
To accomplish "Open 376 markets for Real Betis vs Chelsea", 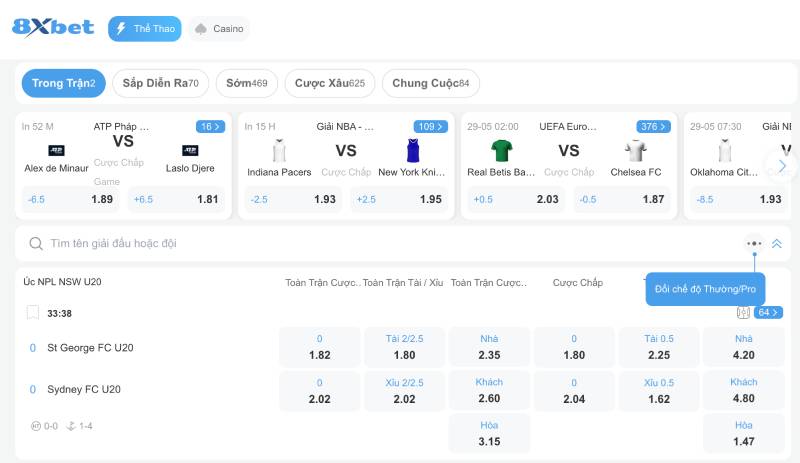I will tap(653, 127).
